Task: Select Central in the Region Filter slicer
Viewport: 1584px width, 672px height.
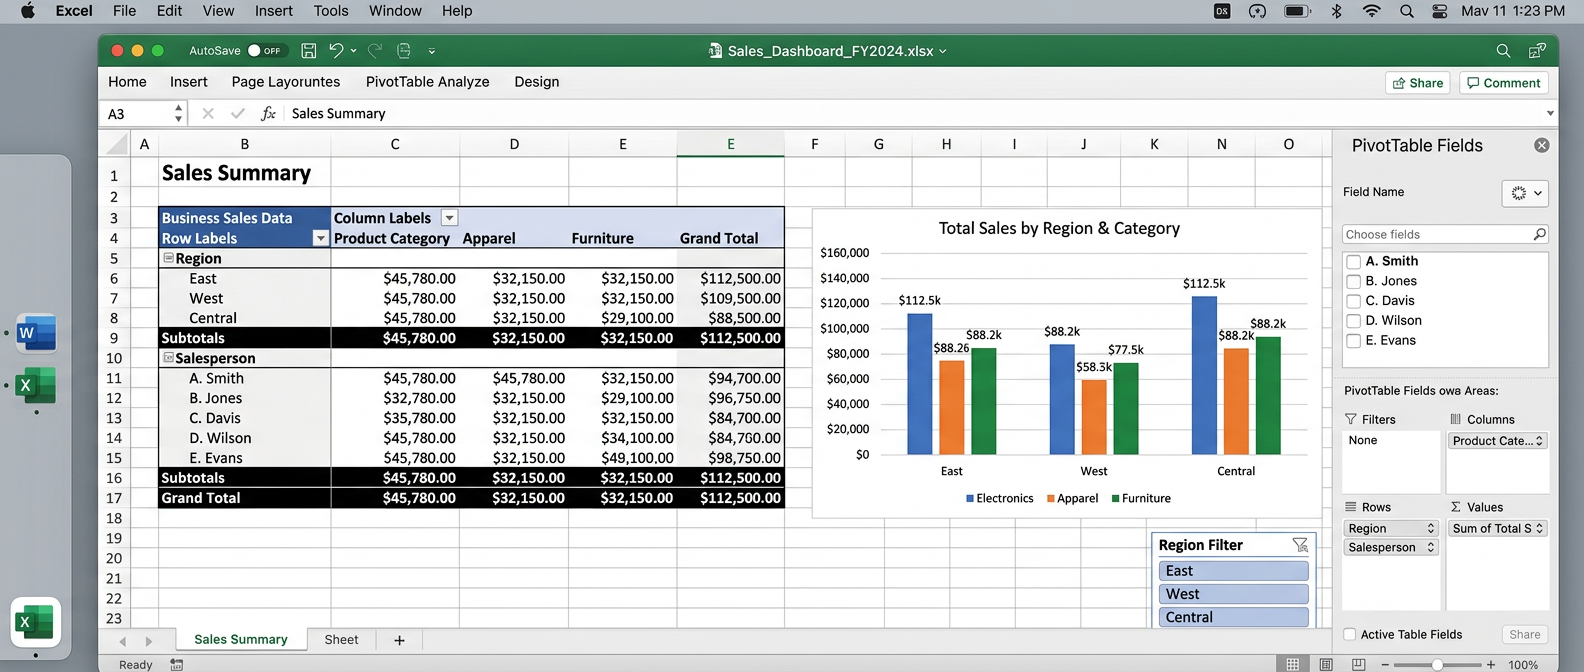Action: [1234, 617]
